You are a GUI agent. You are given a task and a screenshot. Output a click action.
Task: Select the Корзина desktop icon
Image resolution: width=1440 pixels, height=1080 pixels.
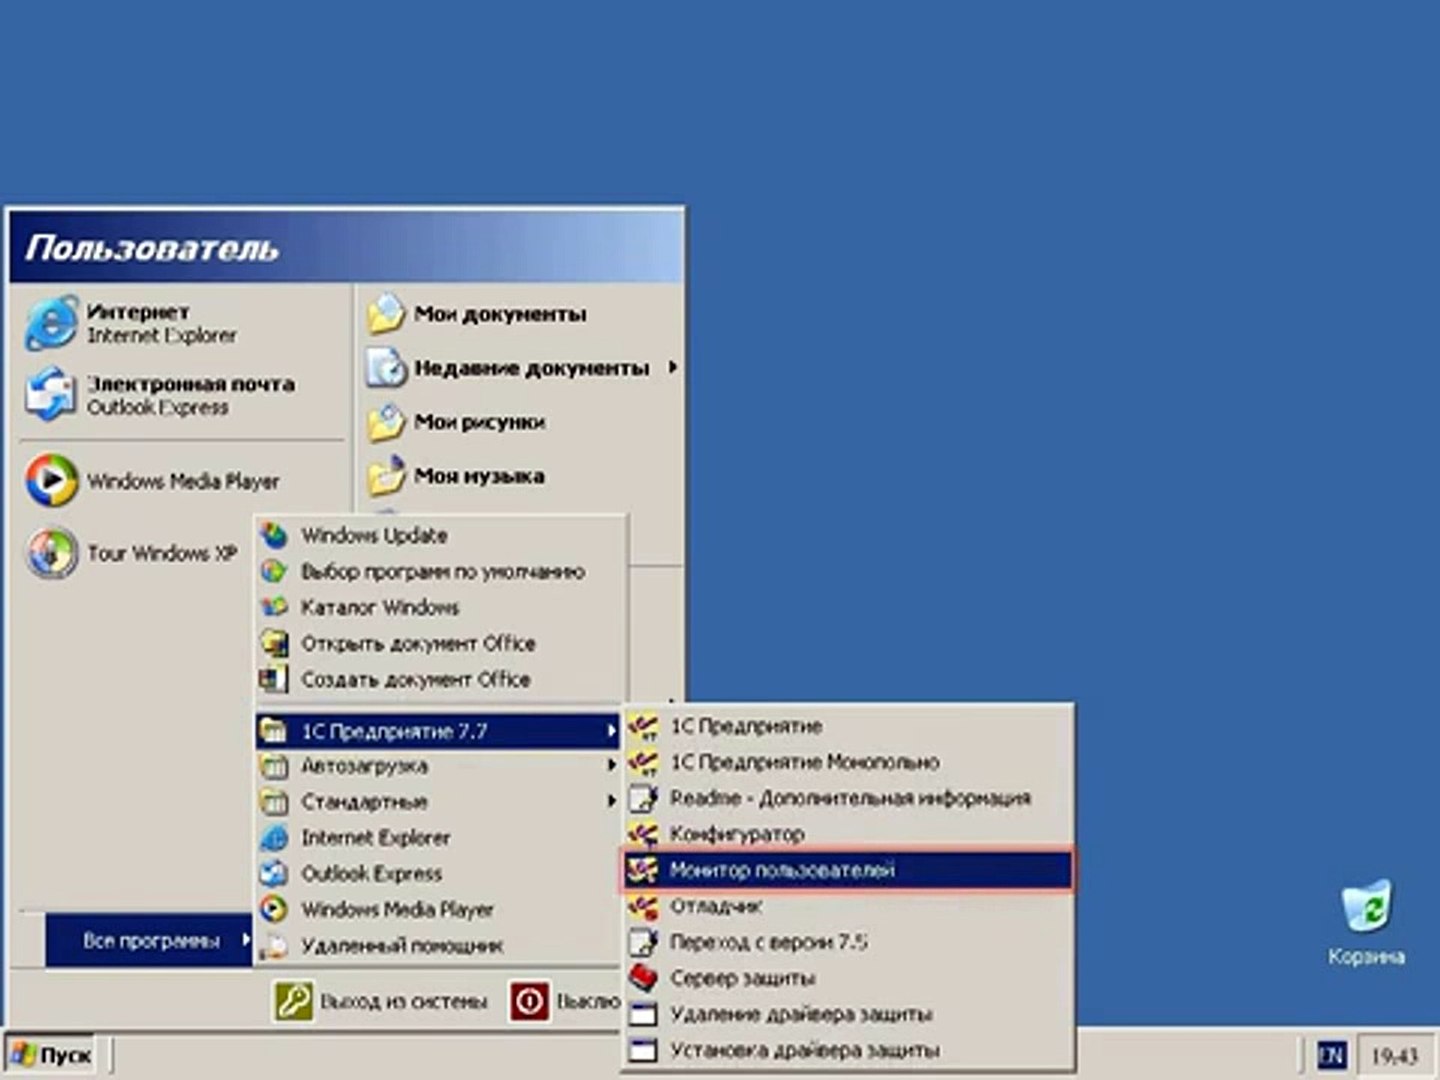pos(1366,924)
